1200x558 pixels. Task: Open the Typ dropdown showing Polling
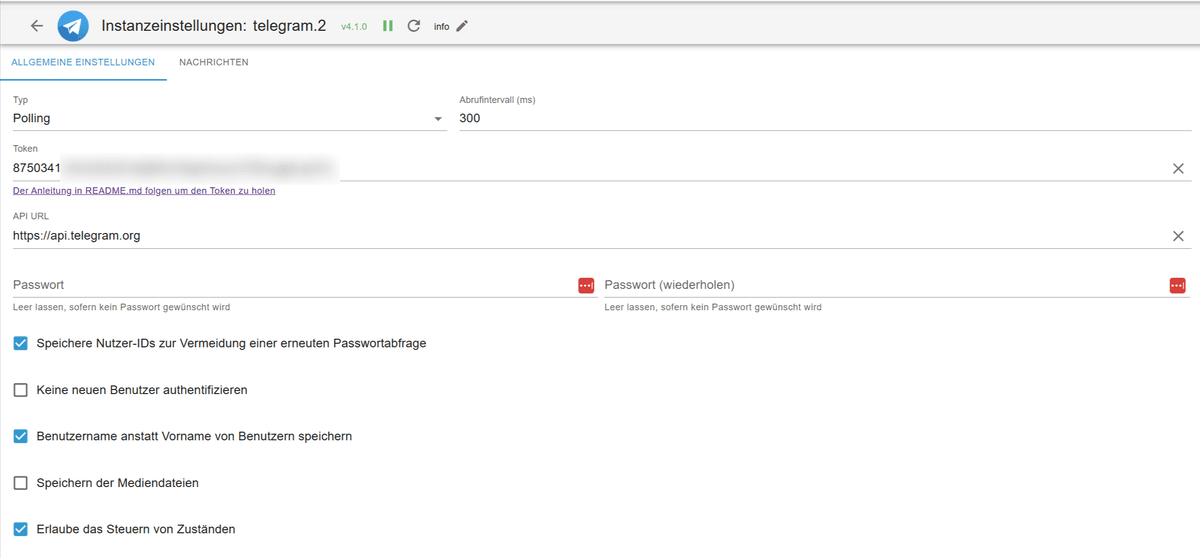tap(229, 118)
